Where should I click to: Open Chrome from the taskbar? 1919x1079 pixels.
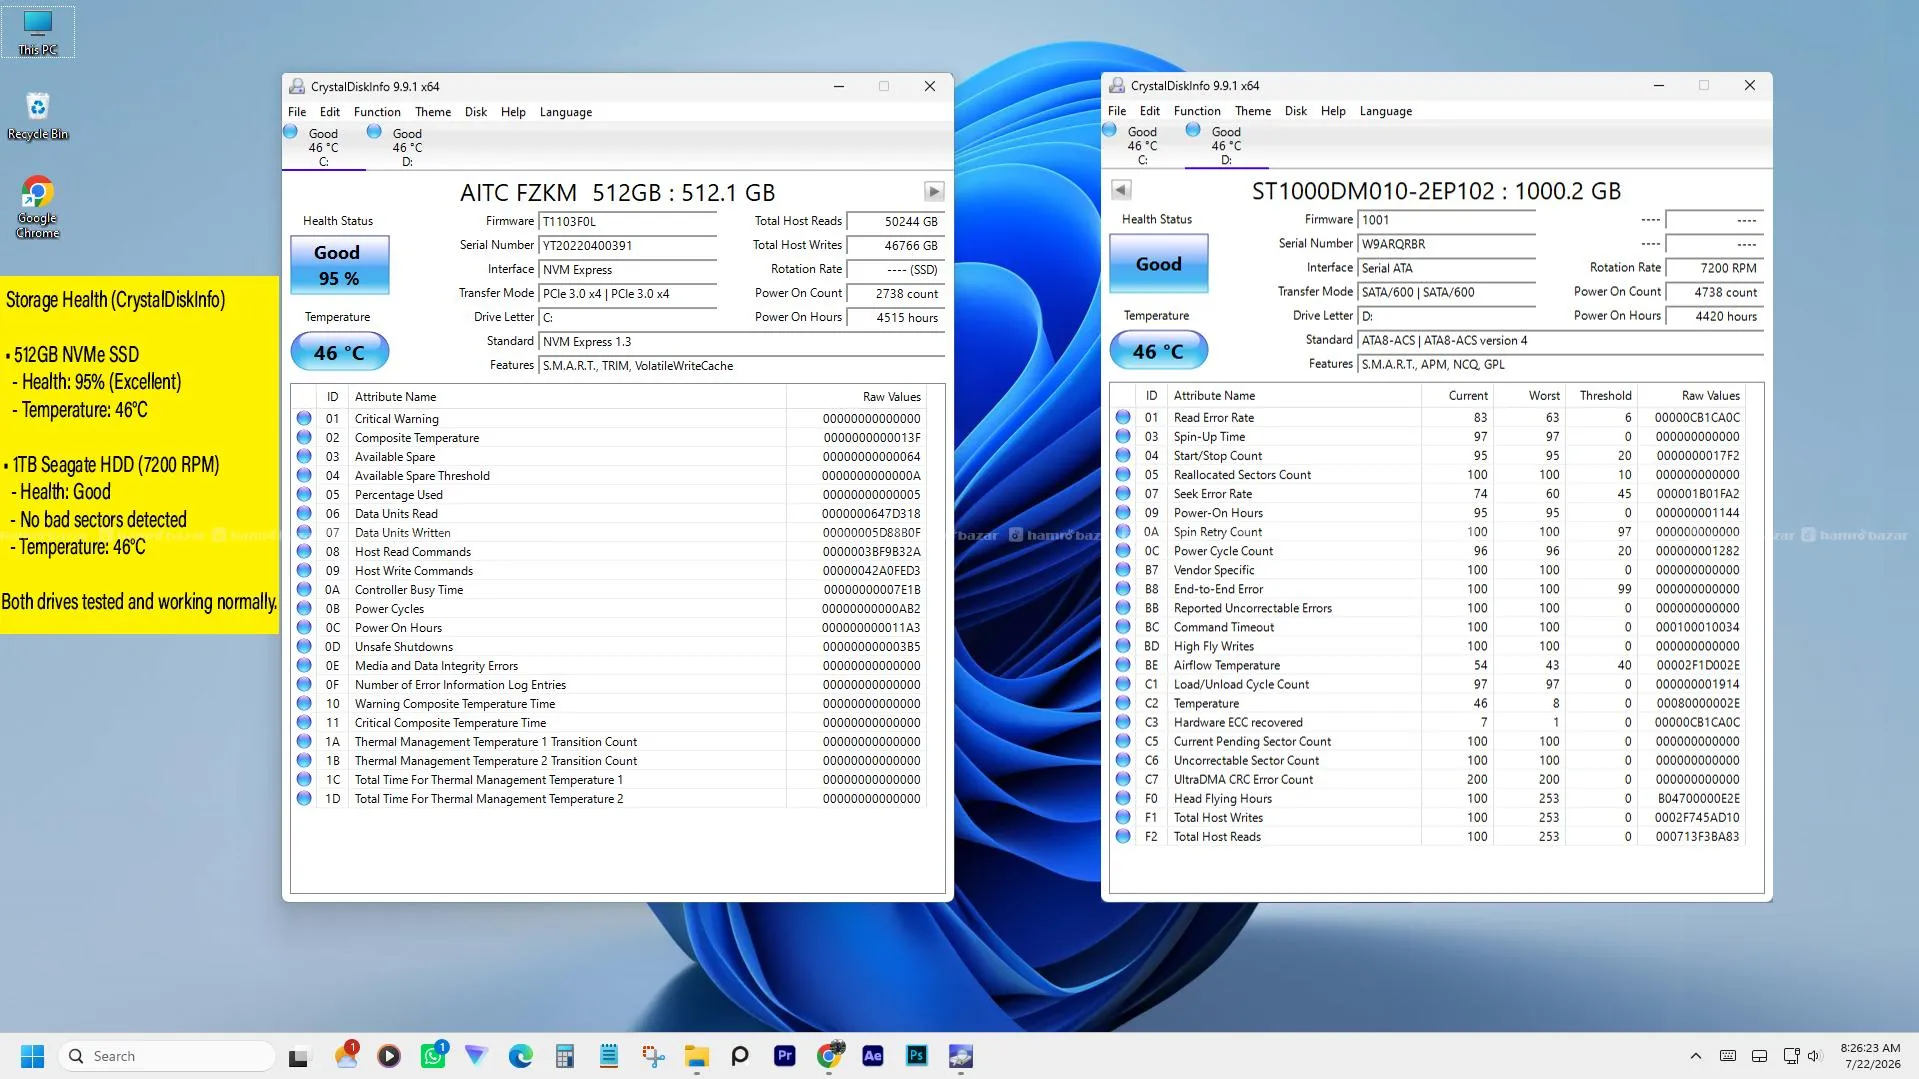[829, 1056]
